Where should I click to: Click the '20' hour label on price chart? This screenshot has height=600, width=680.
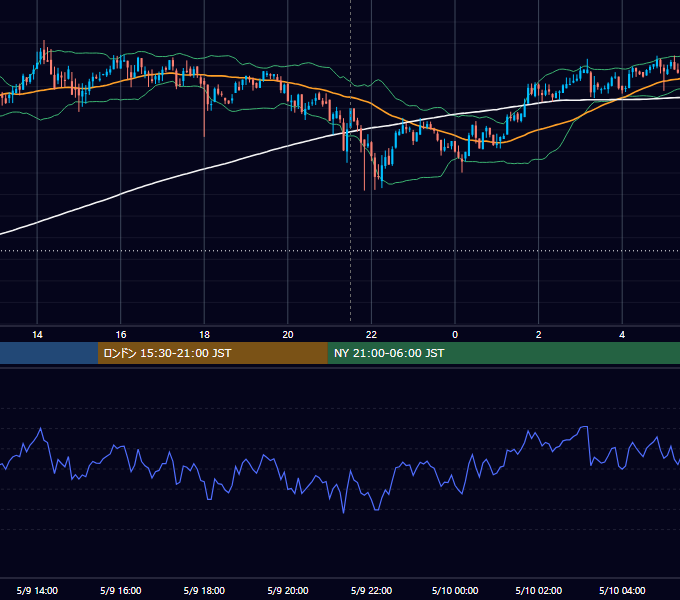[x=288, y=335]
